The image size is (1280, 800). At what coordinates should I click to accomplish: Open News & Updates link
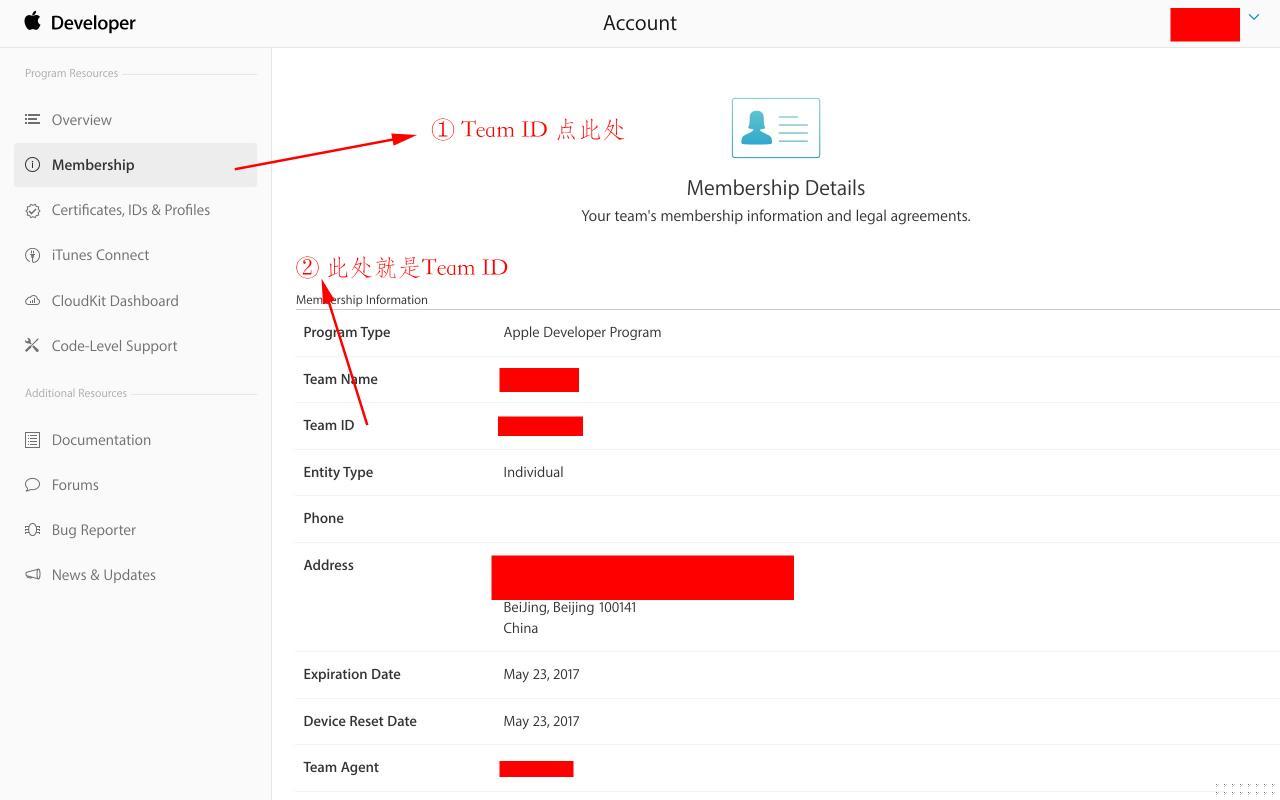pyautogui.click(x=104, y=575)
